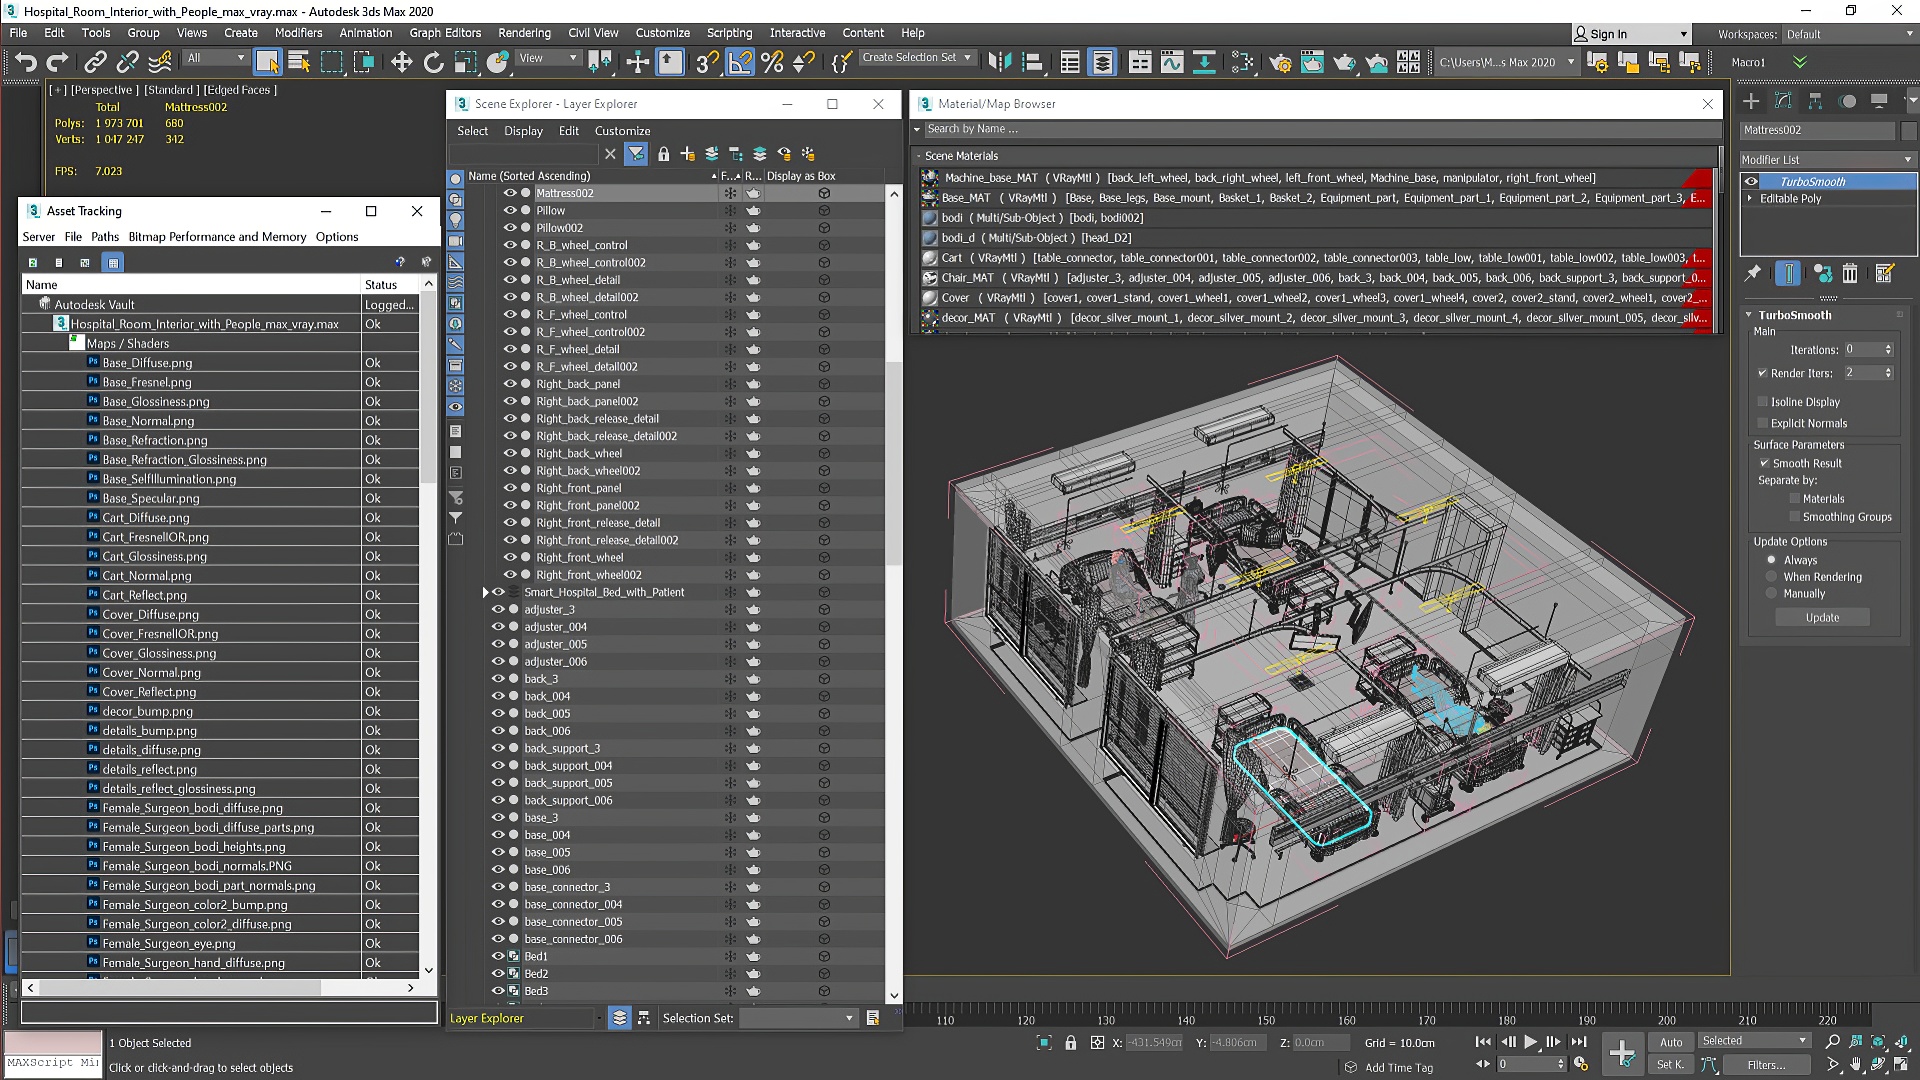The image size is (1920, 1080).
Task: Hide the Pillow object via eye icon
Action: (510, 211)
